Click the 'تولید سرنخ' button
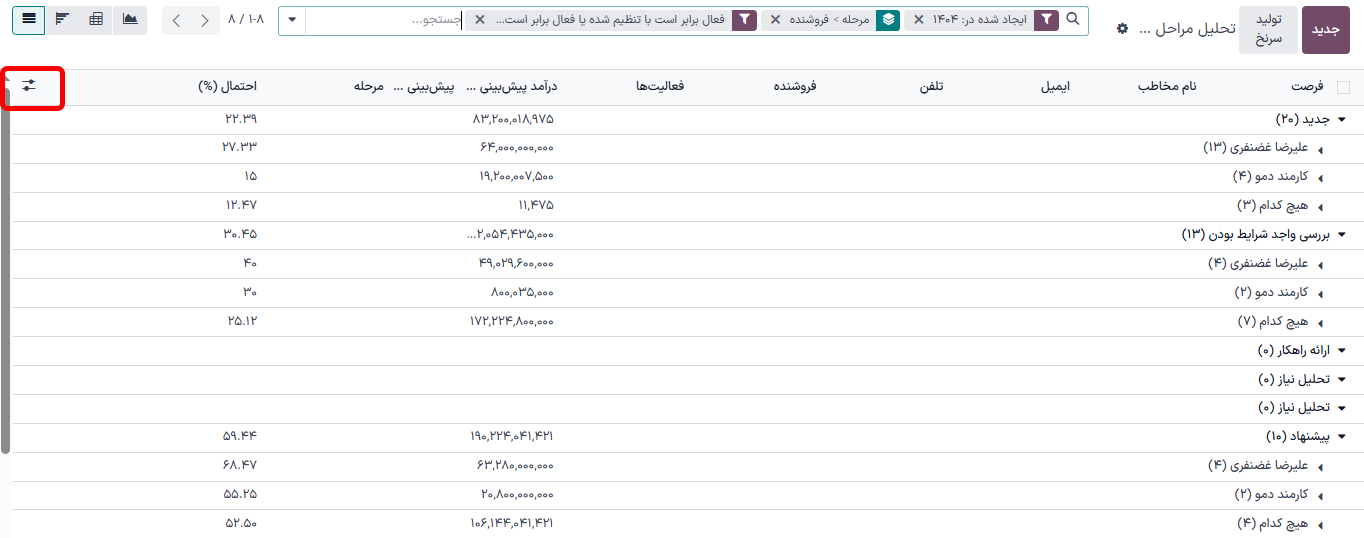The height and width of the screenshot is (538, 1364). tap(1268, 30)
